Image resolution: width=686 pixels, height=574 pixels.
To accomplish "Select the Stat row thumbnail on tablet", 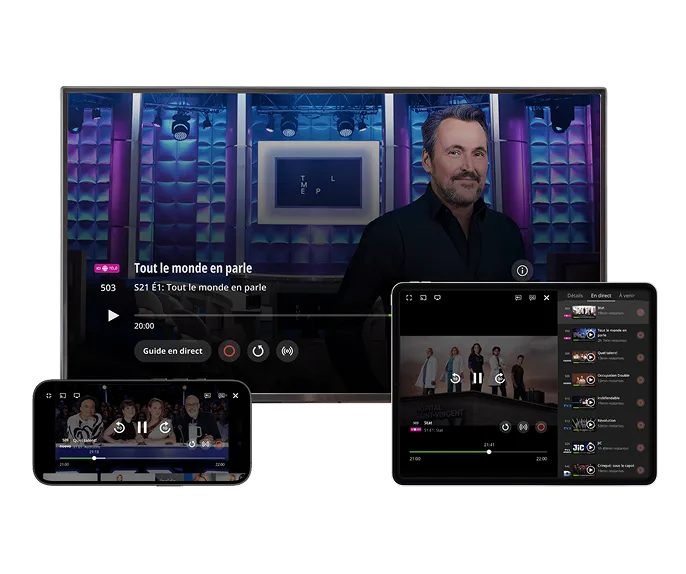I will (584, 312).
